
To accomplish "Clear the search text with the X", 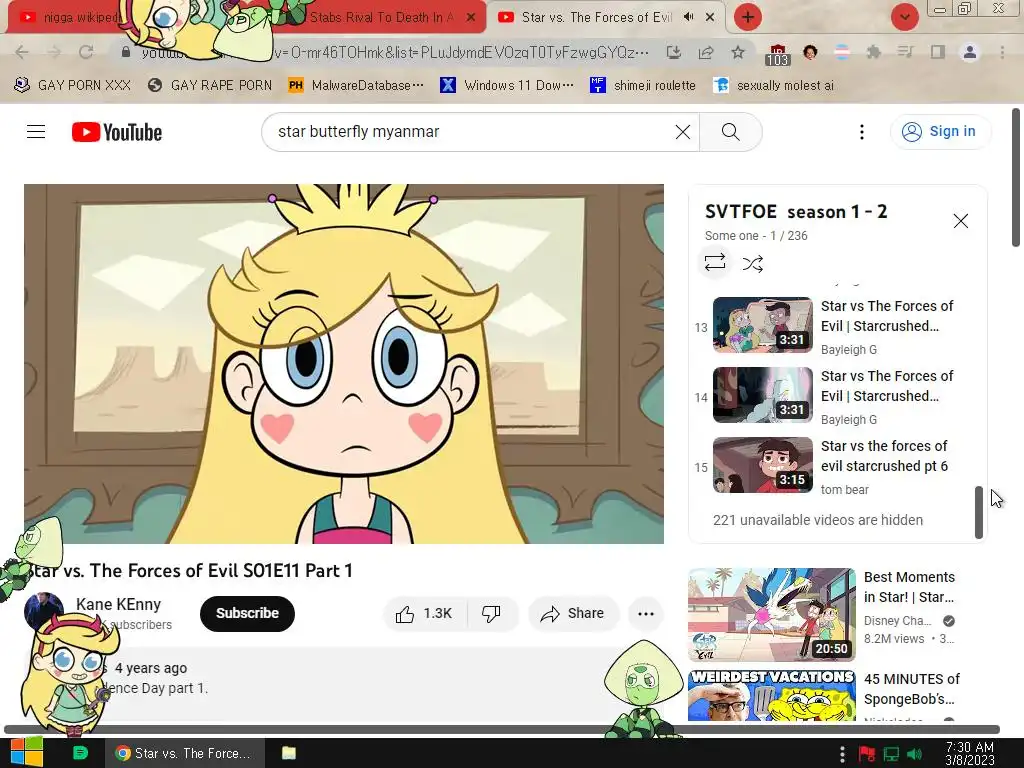I will pos(682,132).
